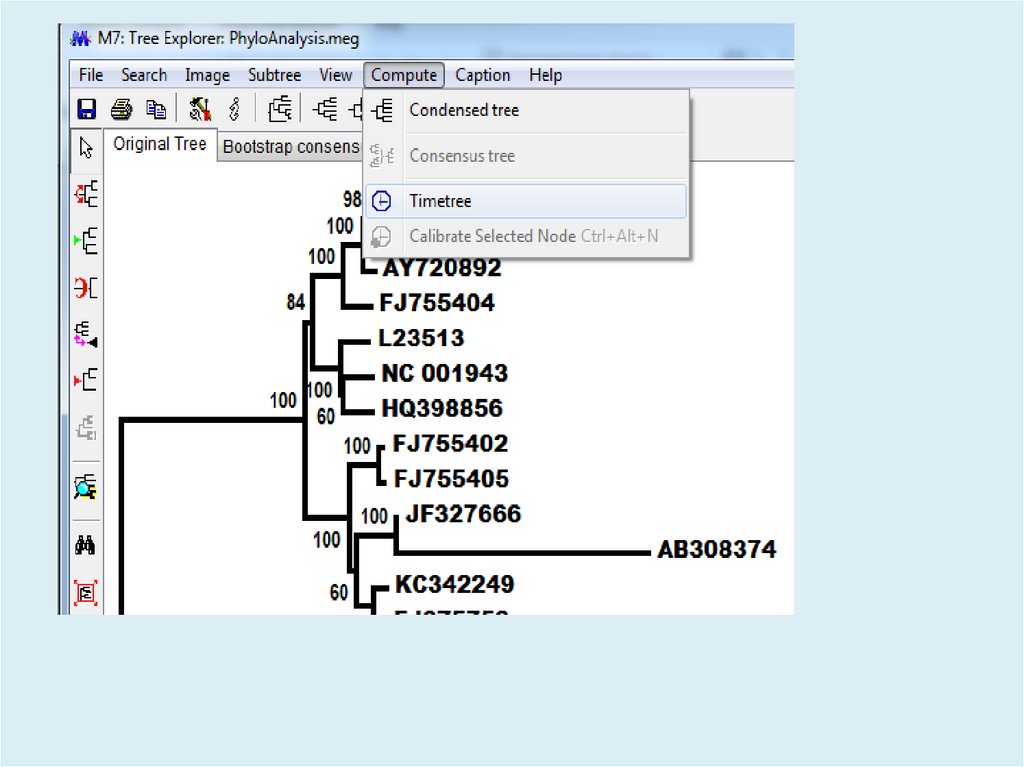Open the File menu
The width and height of the screenshot is (1024, 767).
pyautogui.click(x=91, y=75)
